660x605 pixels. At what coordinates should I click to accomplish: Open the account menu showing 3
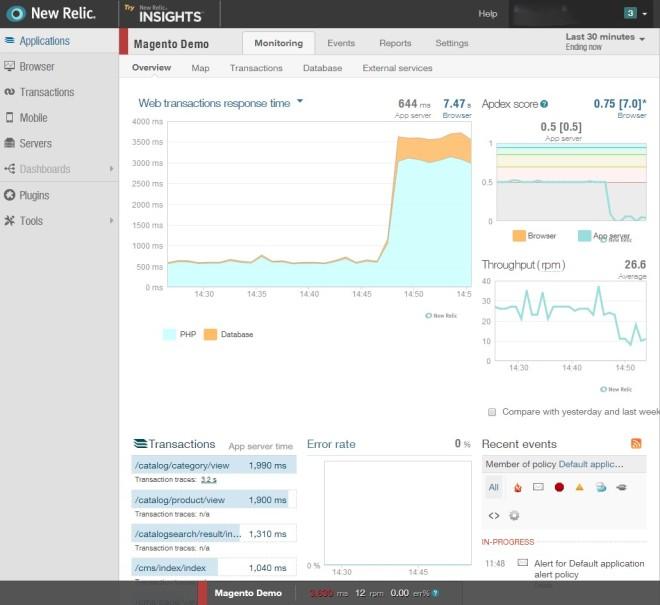click(636, 13)
